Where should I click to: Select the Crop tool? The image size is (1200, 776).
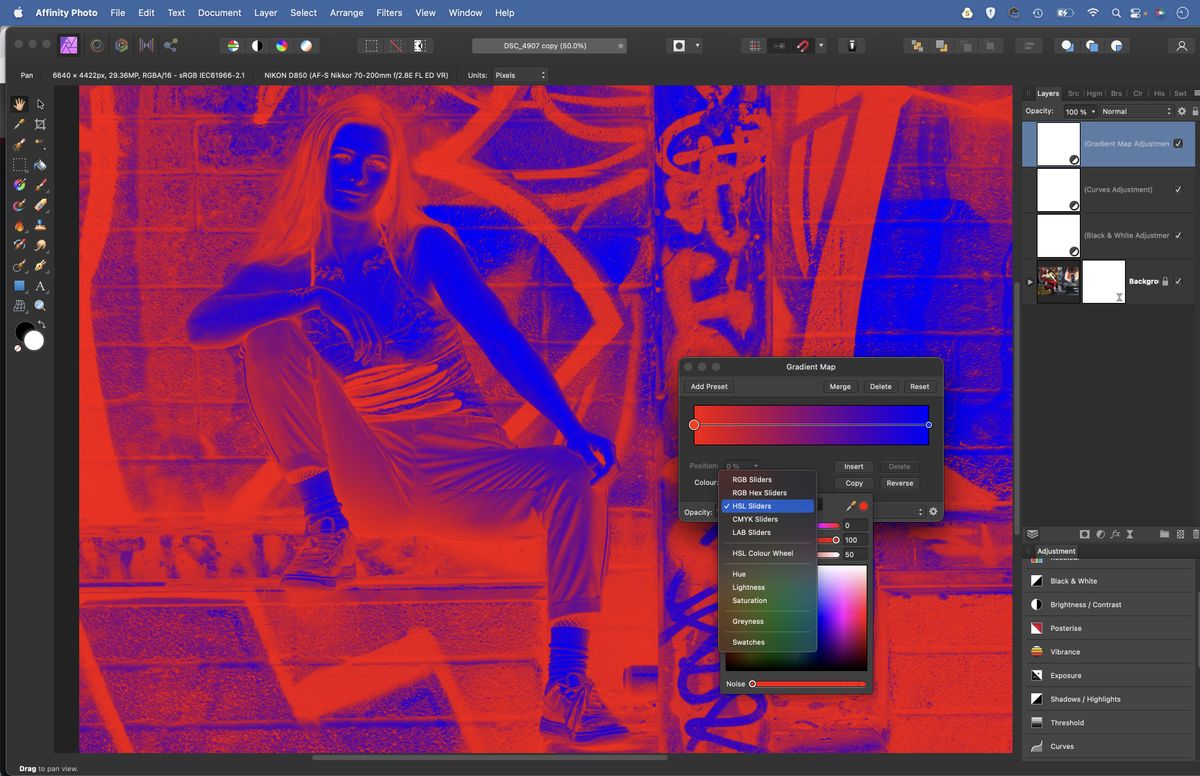pyautogui.click(x=41, y=124)
